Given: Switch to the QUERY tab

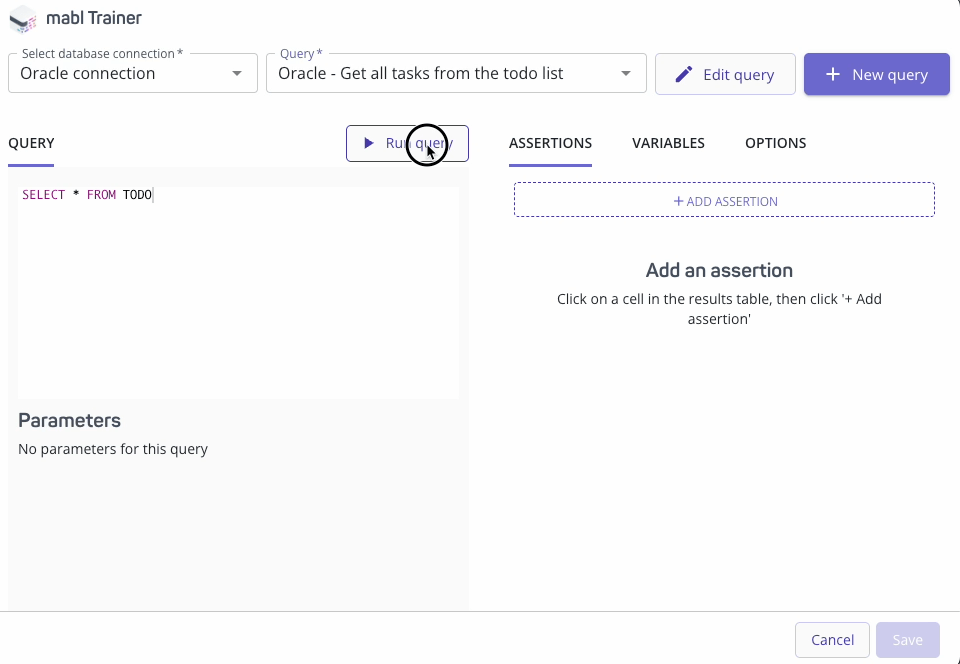Looking at the screenshot, I should click(x=31, y=143).
